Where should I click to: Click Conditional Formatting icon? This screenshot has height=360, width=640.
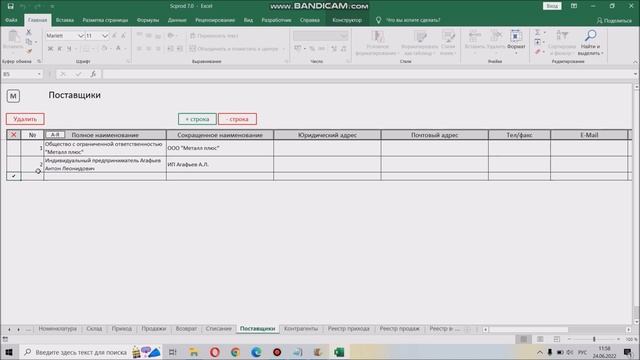click(378, 37)
